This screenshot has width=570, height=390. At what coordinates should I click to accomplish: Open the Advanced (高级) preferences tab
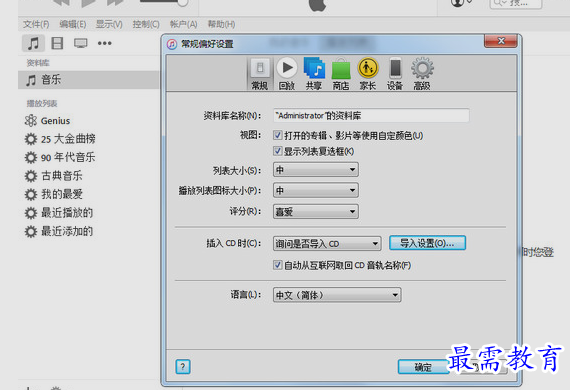pyautogui.click(x=422, y=74)
